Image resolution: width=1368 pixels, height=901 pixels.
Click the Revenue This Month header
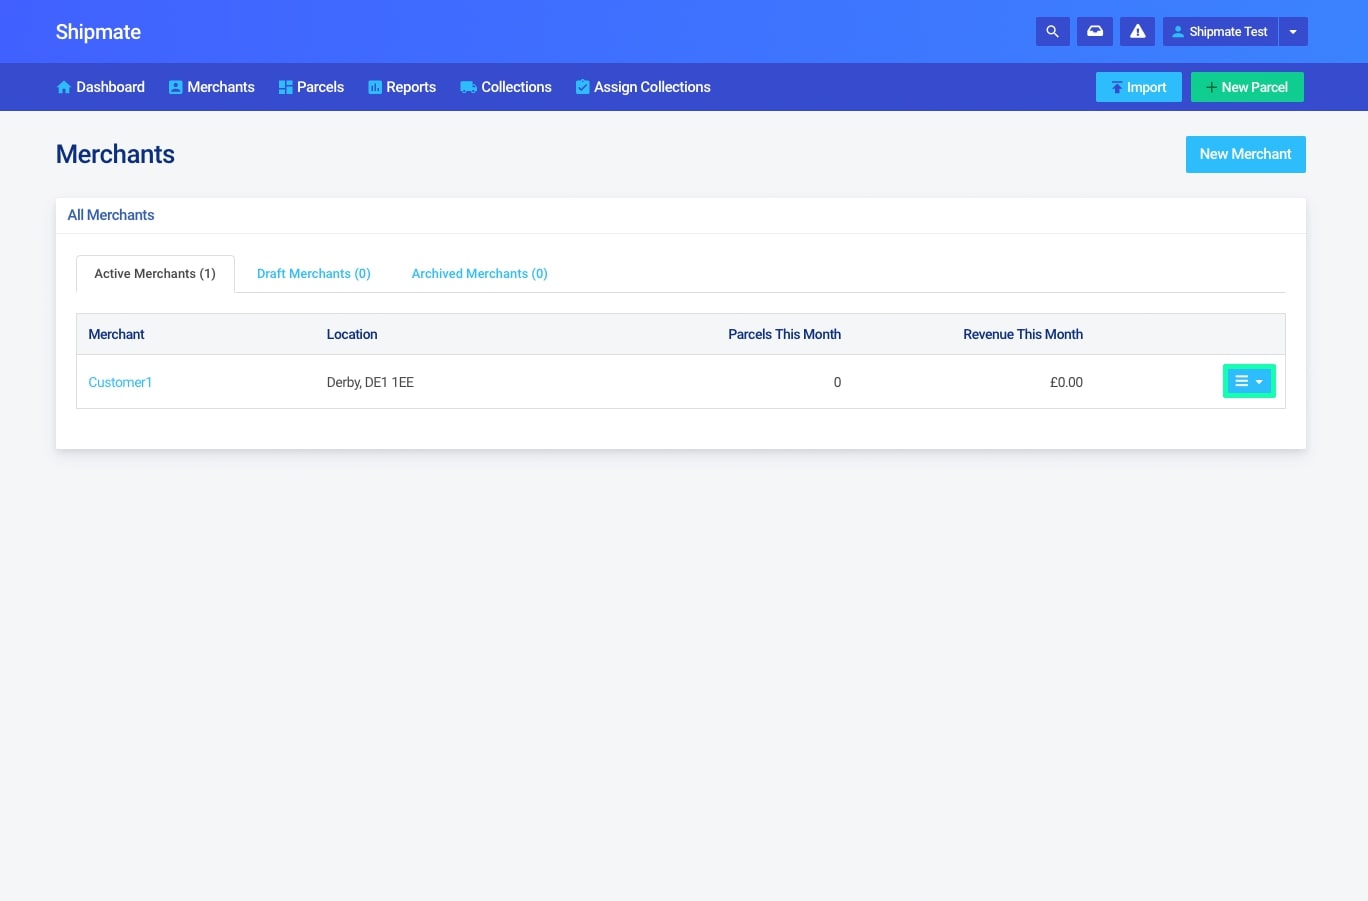coord(1023,334)
